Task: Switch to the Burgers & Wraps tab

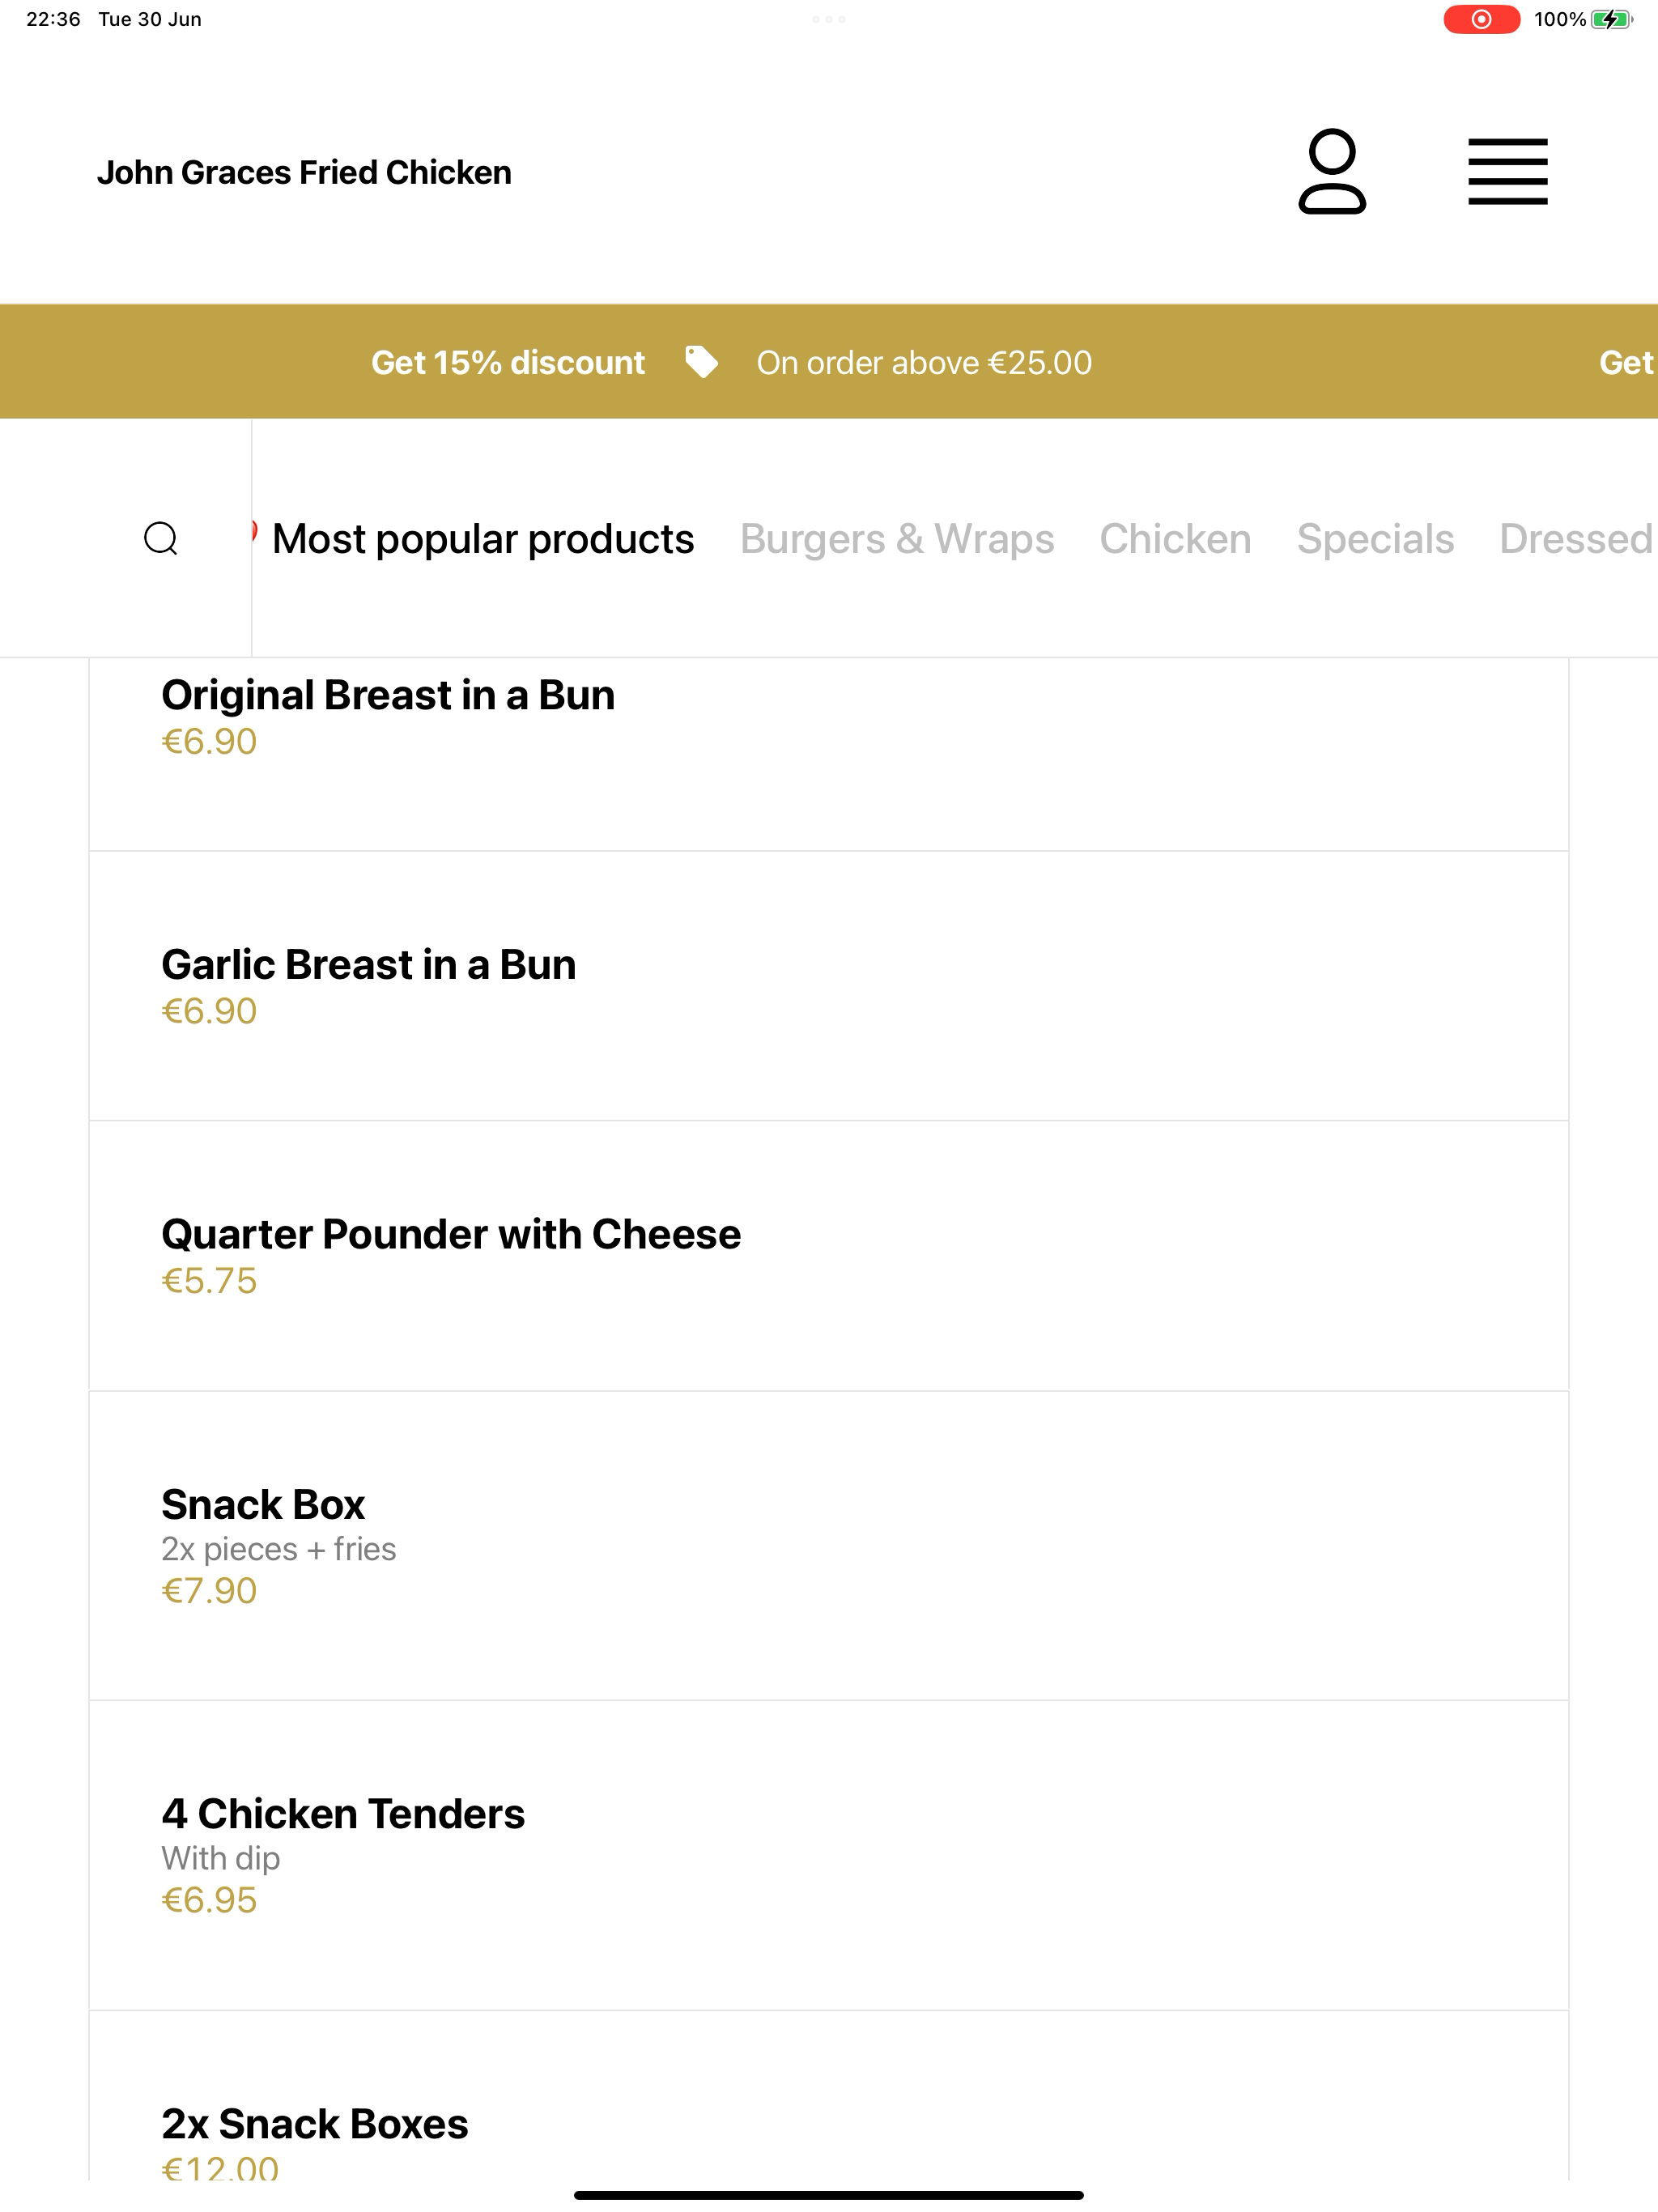Action: (x=897, y=539)
